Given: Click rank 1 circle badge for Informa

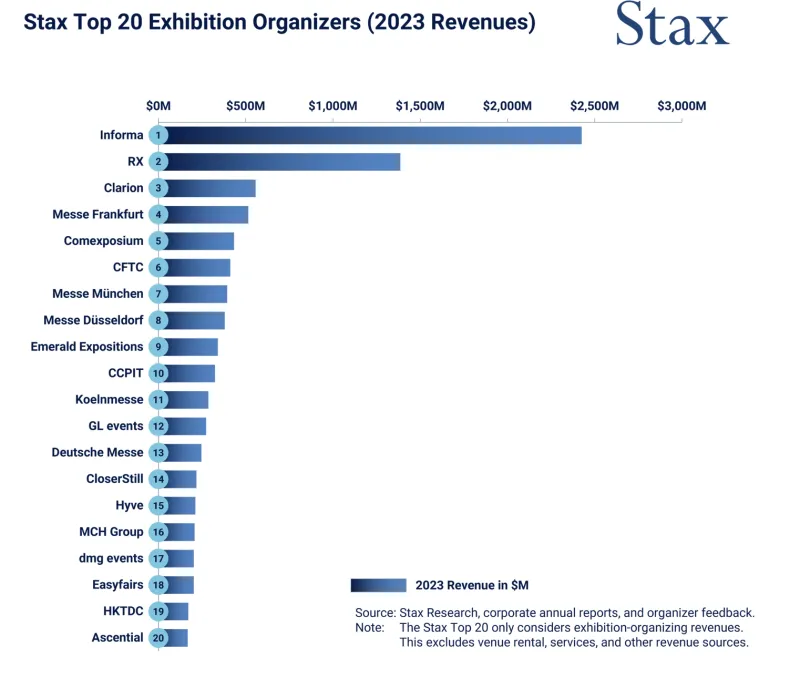Looking at the screenshot, I should point(158,135).
